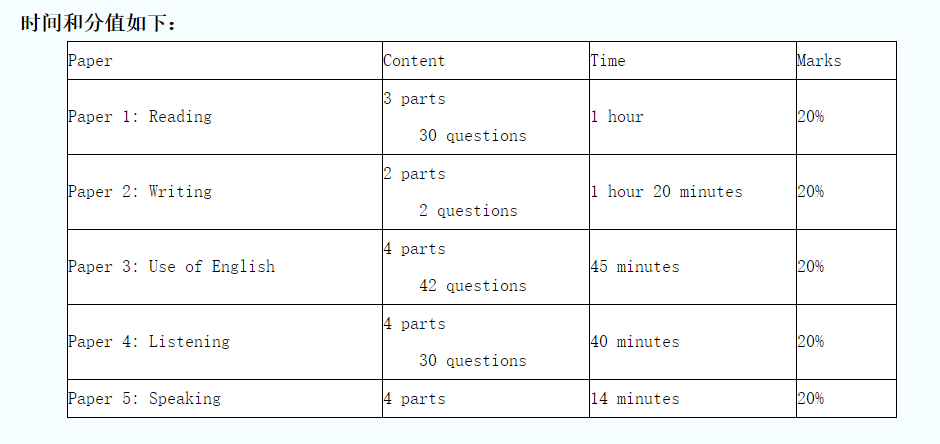
Task: Select the Paper 2: Writing cell
Action: click(x=225, y=192)
